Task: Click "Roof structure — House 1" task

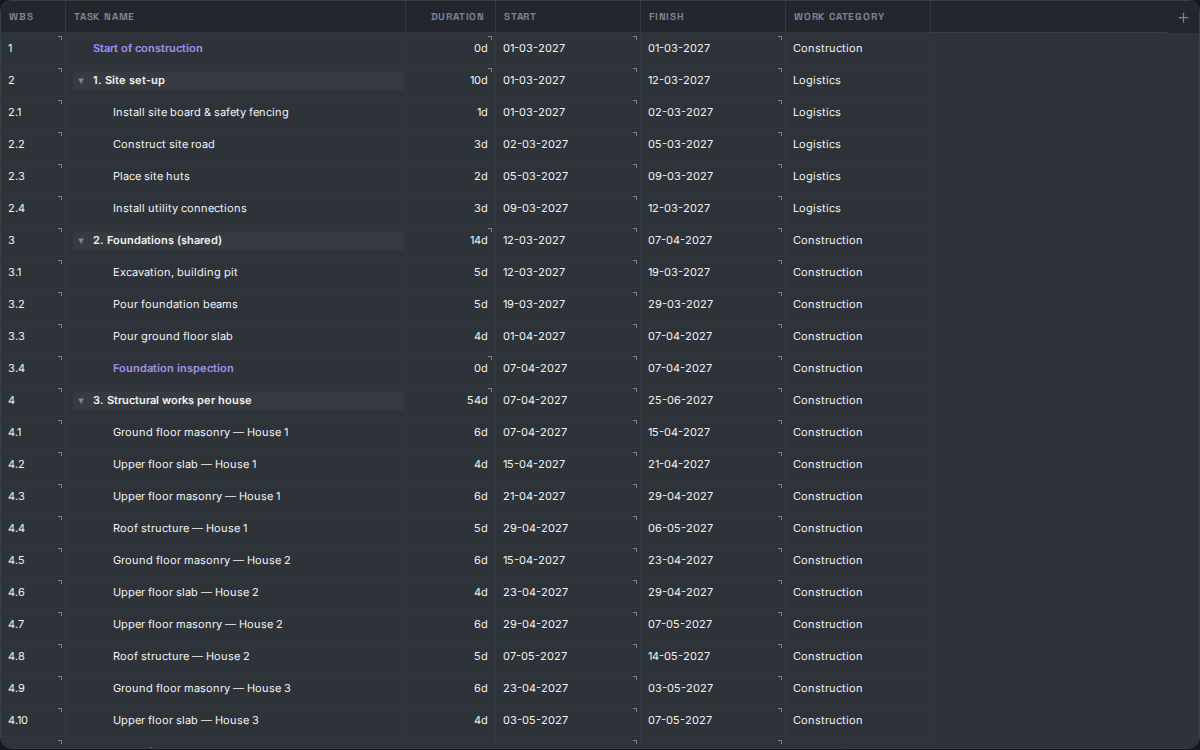Action: [180, 528]
